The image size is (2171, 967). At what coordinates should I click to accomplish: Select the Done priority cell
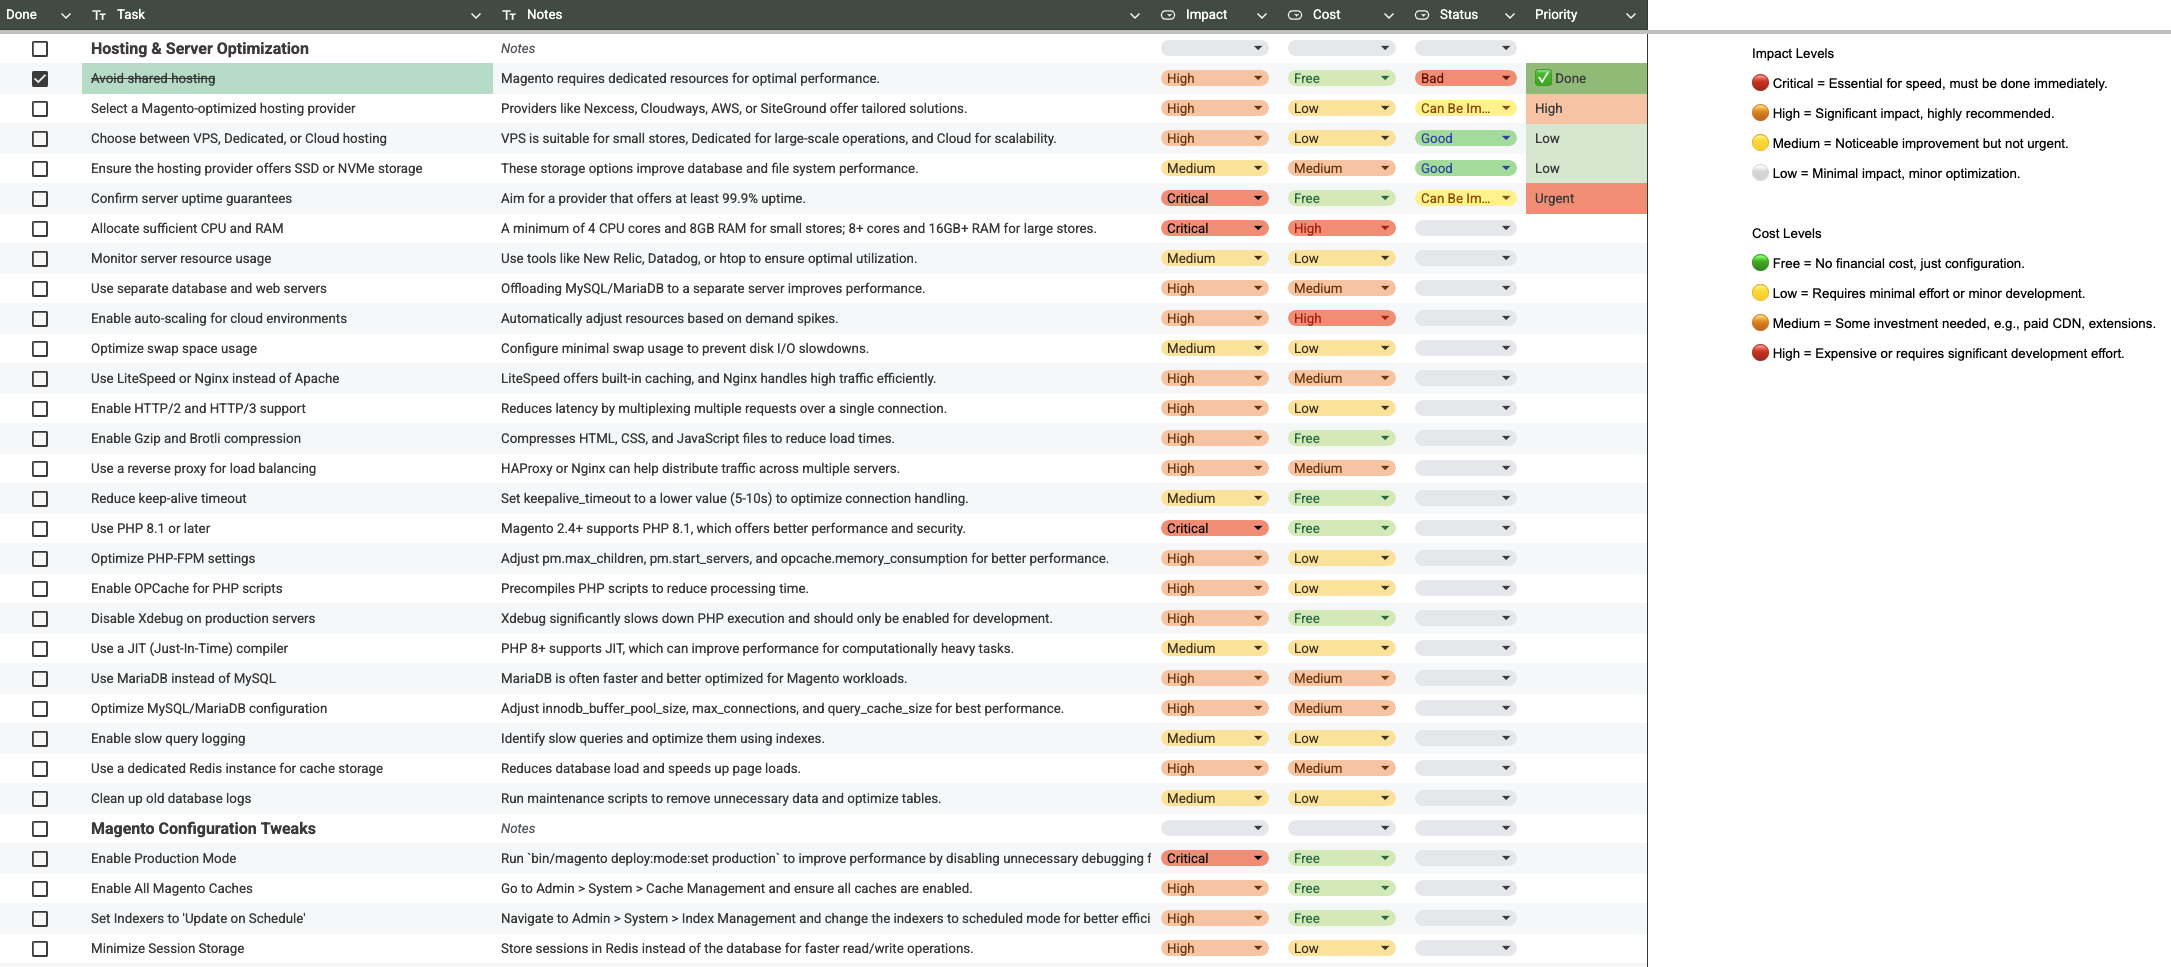[x=1586, y=78]
